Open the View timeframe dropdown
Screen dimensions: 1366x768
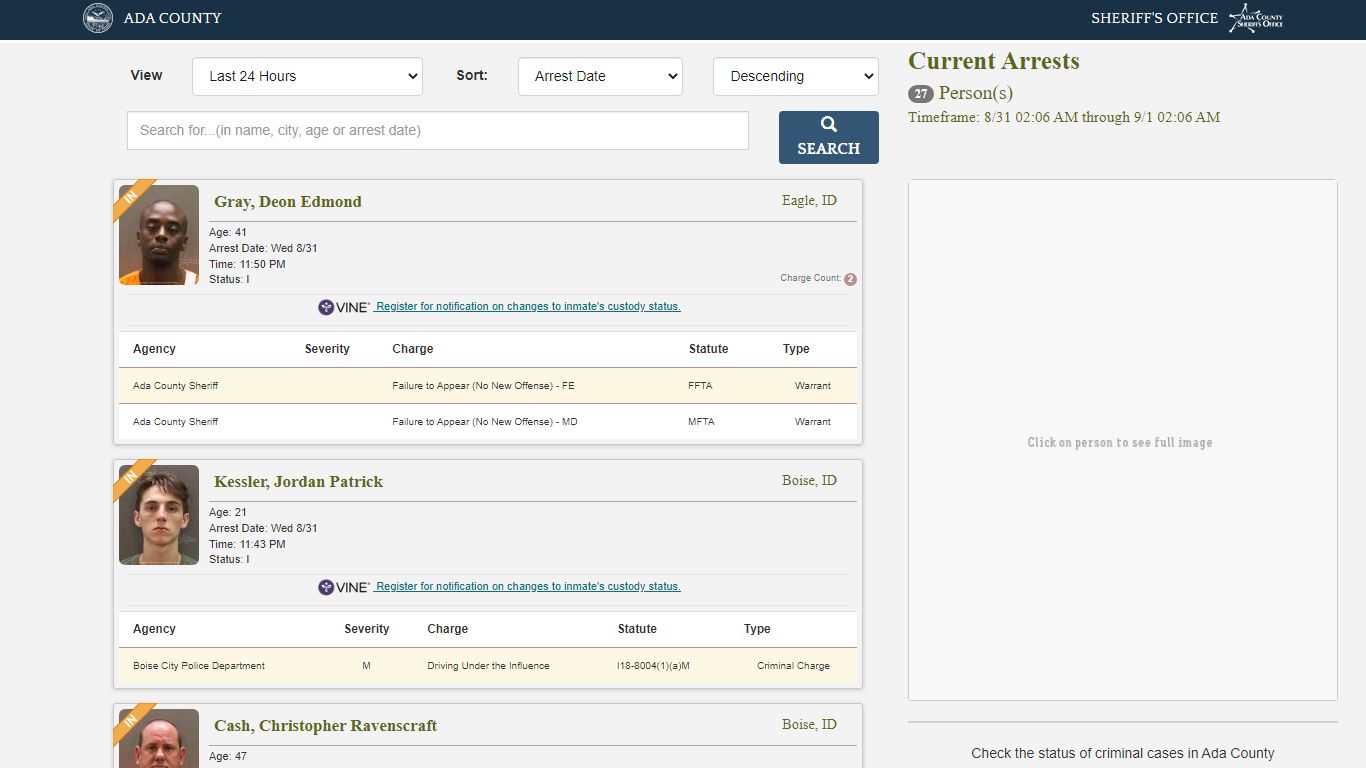(307, 76)
